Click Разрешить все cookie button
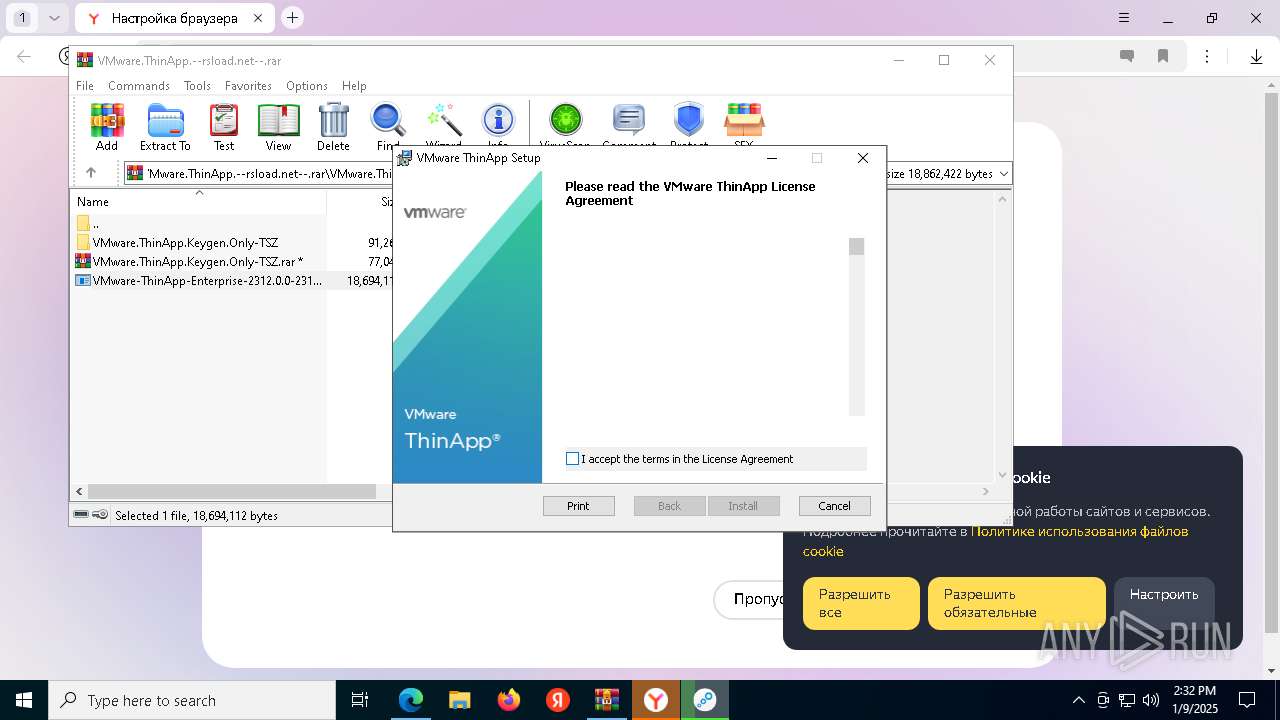 tap(860, 603)
